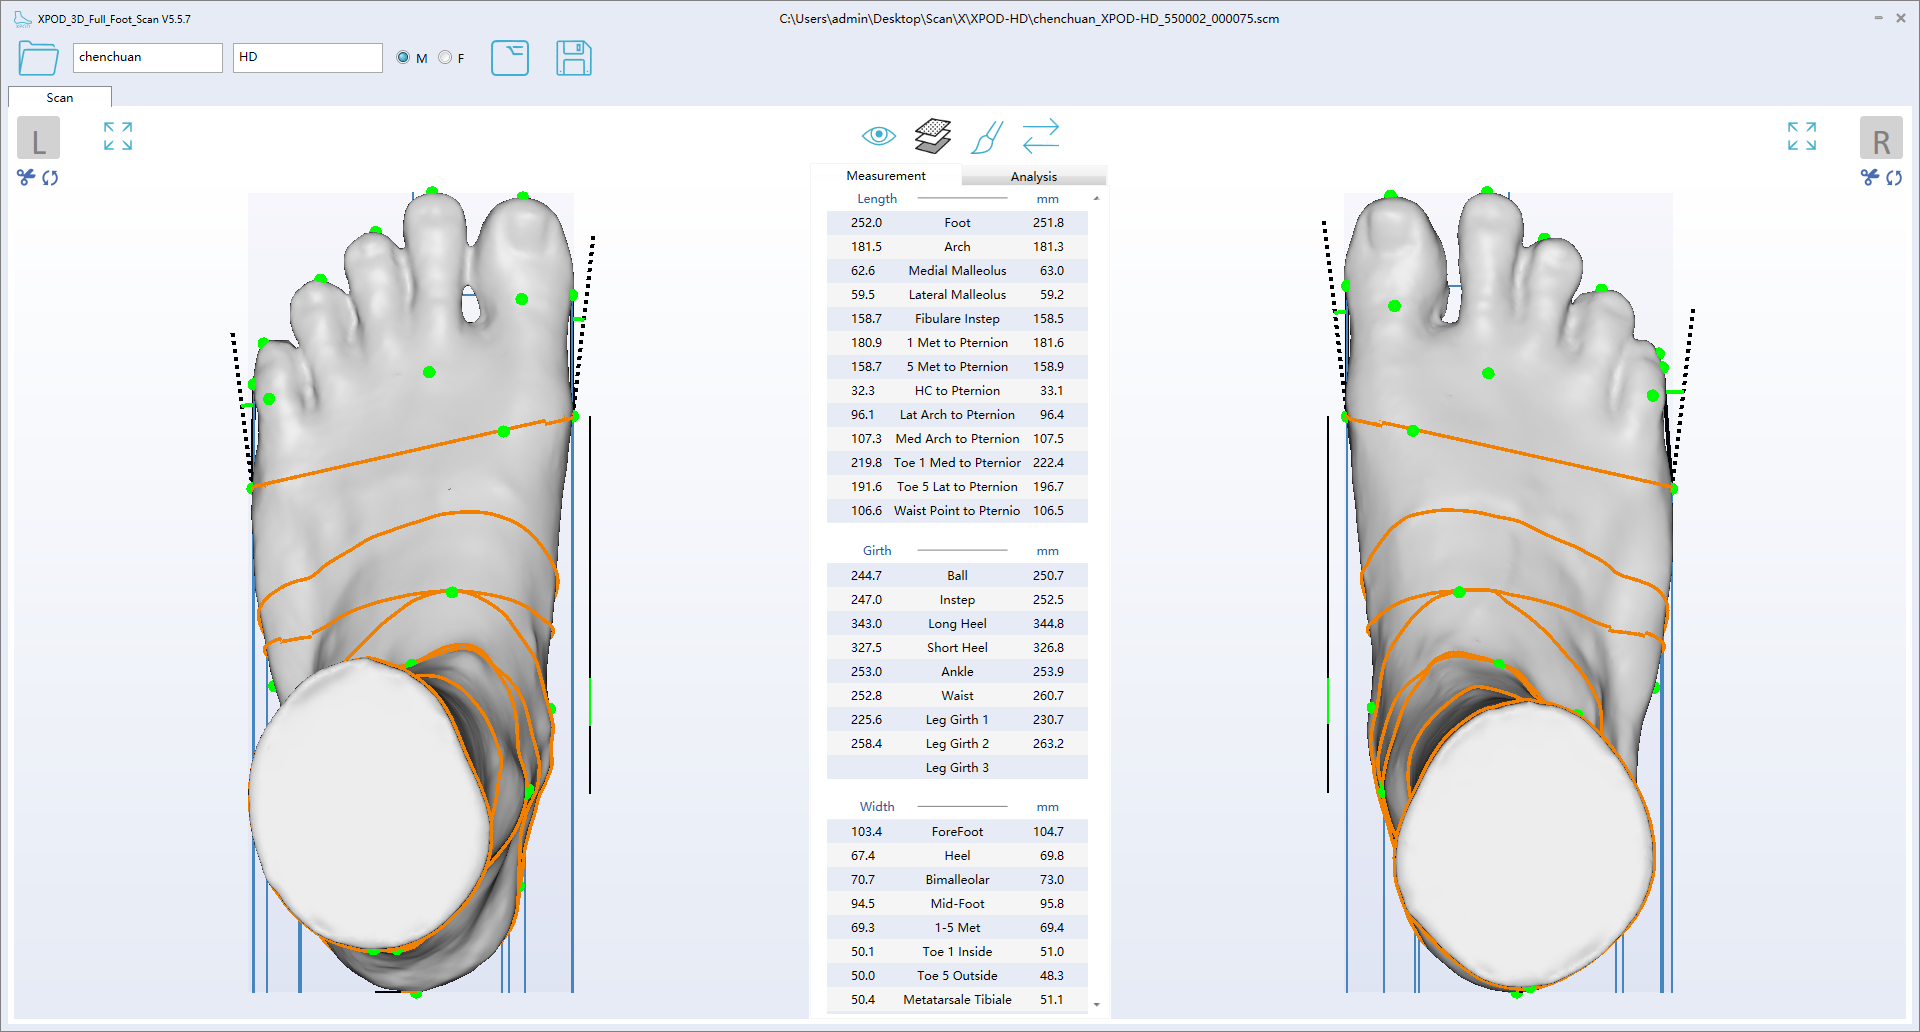Expand the left foot view to fullscreen
The image size is (1920, 1032).
118,136
